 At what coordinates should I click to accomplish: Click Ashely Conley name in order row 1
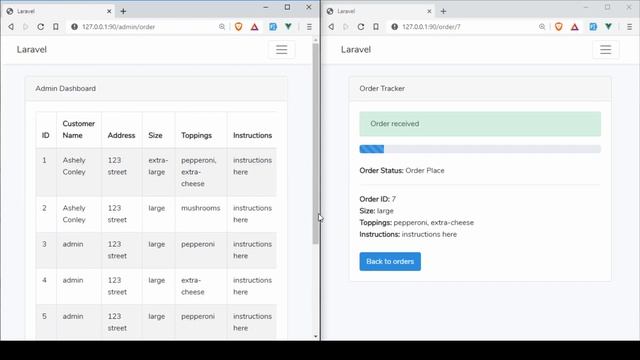pos(74,166)
